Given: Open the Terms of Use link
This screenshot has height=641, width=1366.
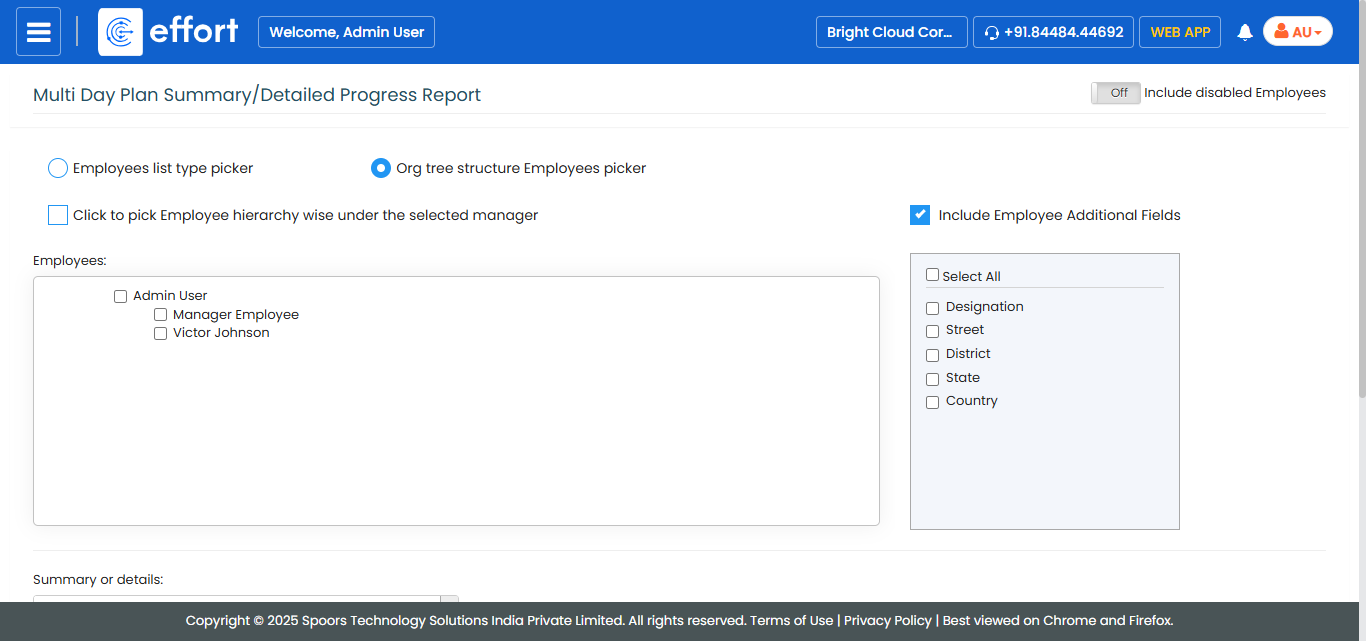Looking at the screenshot, I should (791, 621).
